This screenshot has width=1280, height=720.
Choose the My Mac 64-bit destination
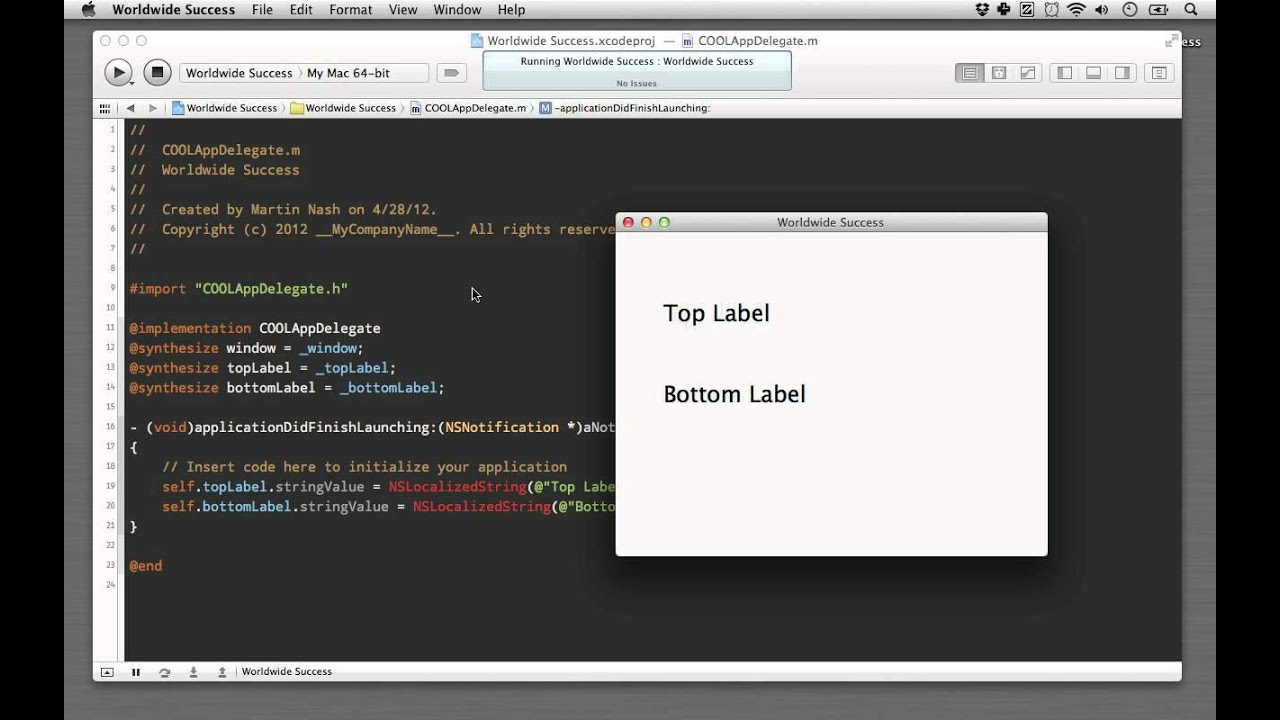pos(348,73)
